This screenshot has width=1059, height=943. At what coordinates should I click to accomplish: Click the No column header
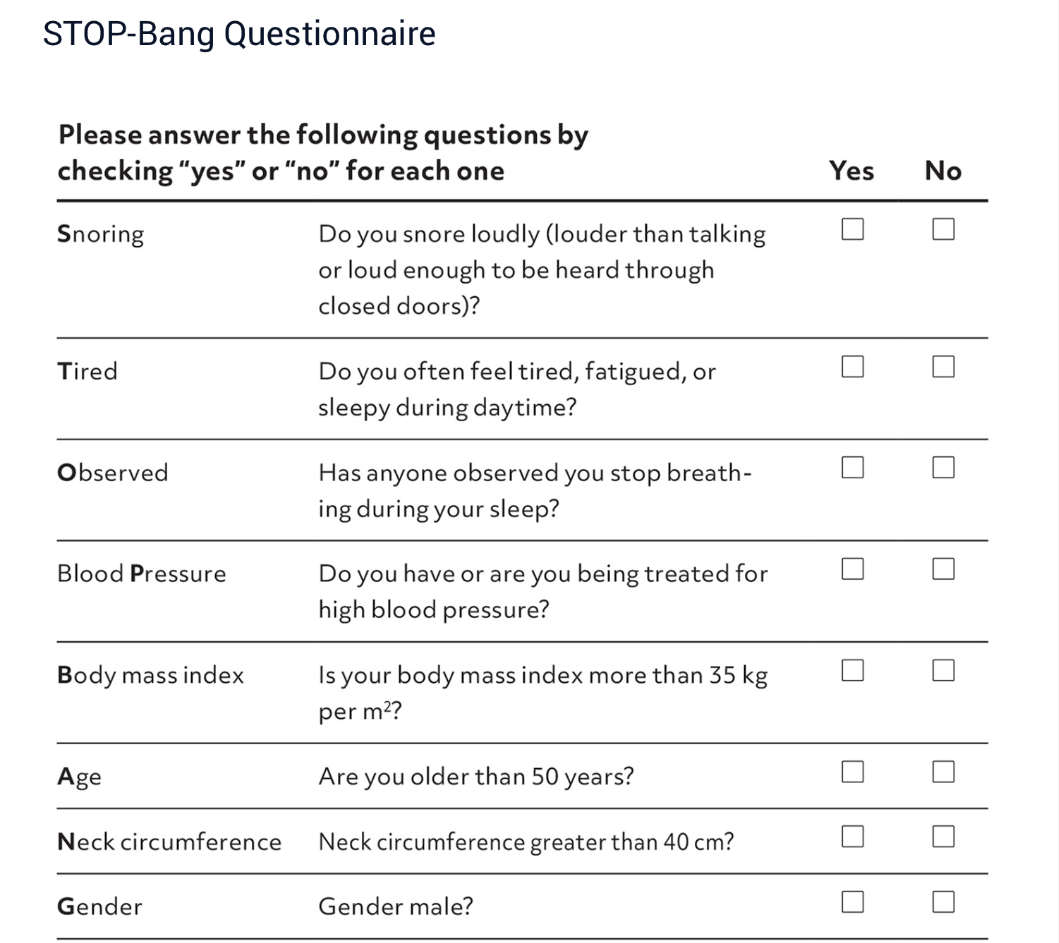point(943,170)
